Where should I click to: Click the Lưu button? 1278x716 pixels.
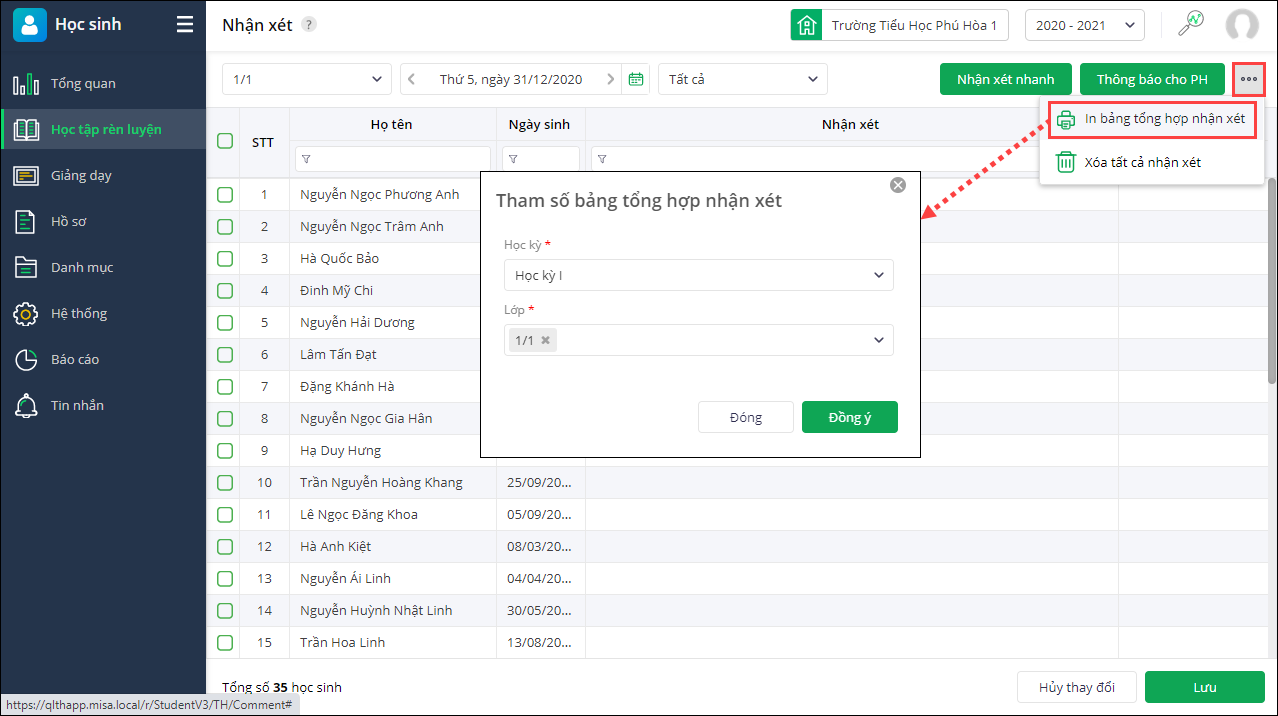(1205, 687)
